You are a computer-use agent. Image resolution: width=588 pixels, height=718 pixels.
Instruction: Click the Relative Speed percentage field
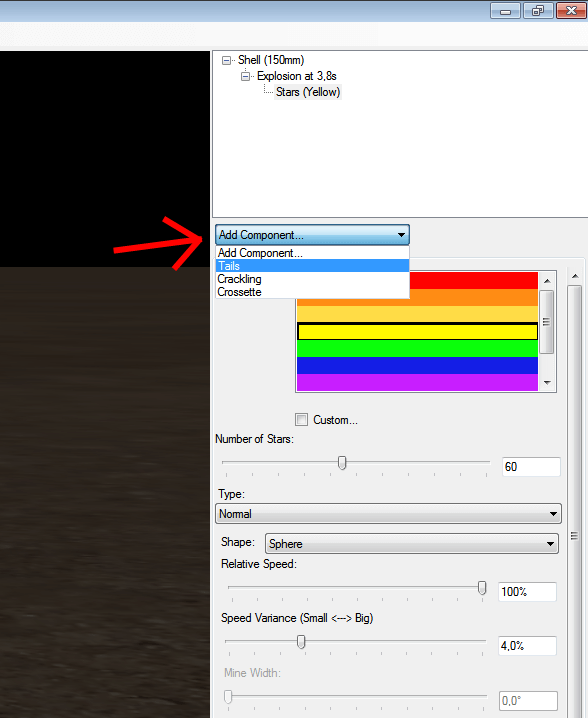click(x=527, y=592)
